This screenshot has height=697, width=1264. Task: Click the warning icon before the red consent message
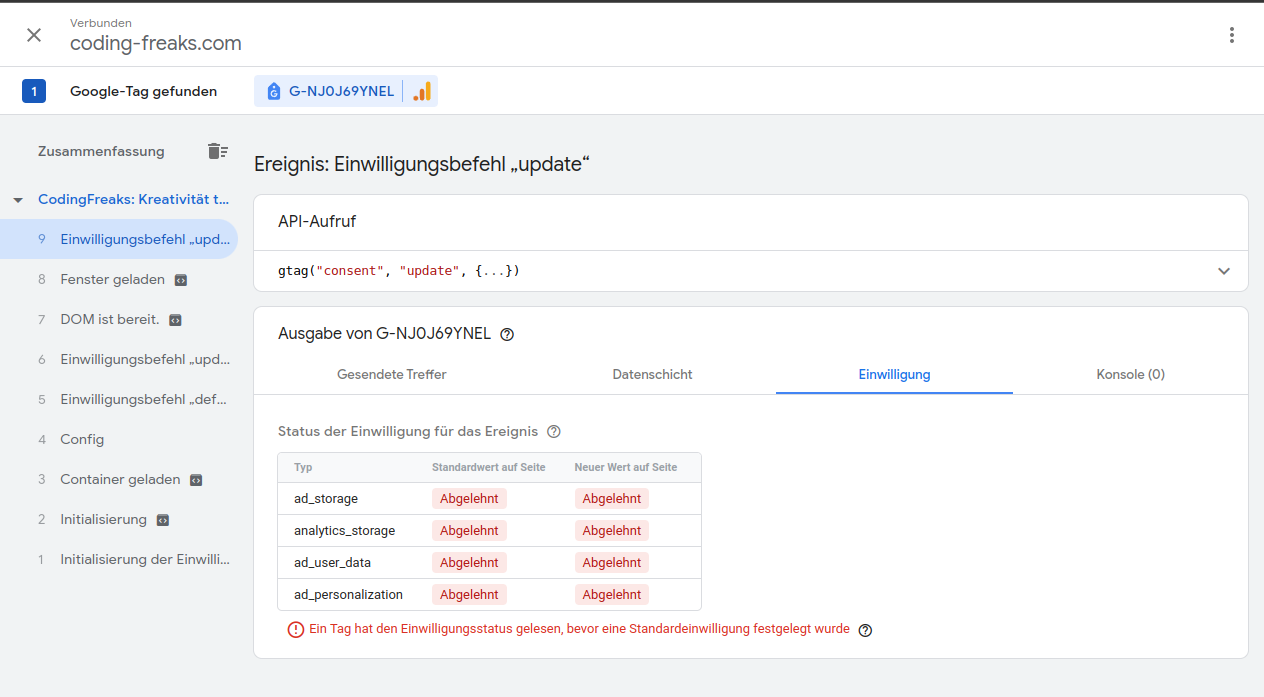295,629
